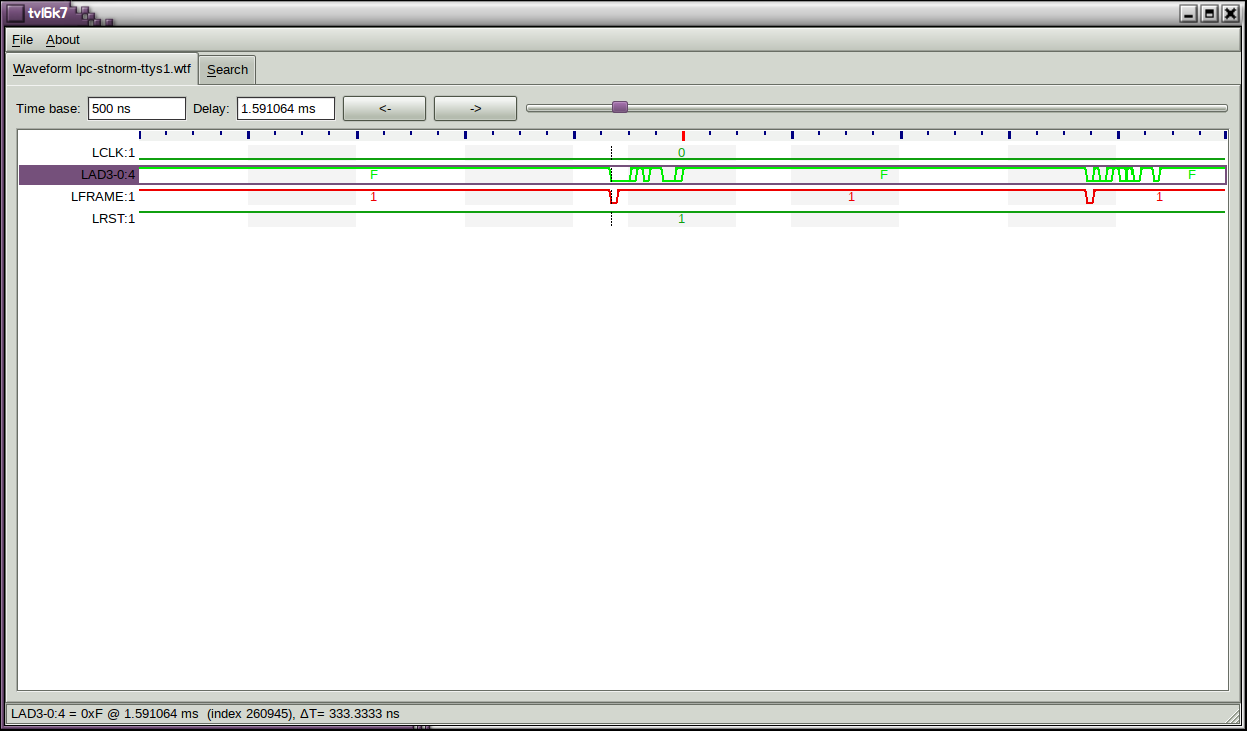Click the red cursor marker on the ruler
The width and height of the screenshot is (1247, 731).
click(x=683, y=135)
